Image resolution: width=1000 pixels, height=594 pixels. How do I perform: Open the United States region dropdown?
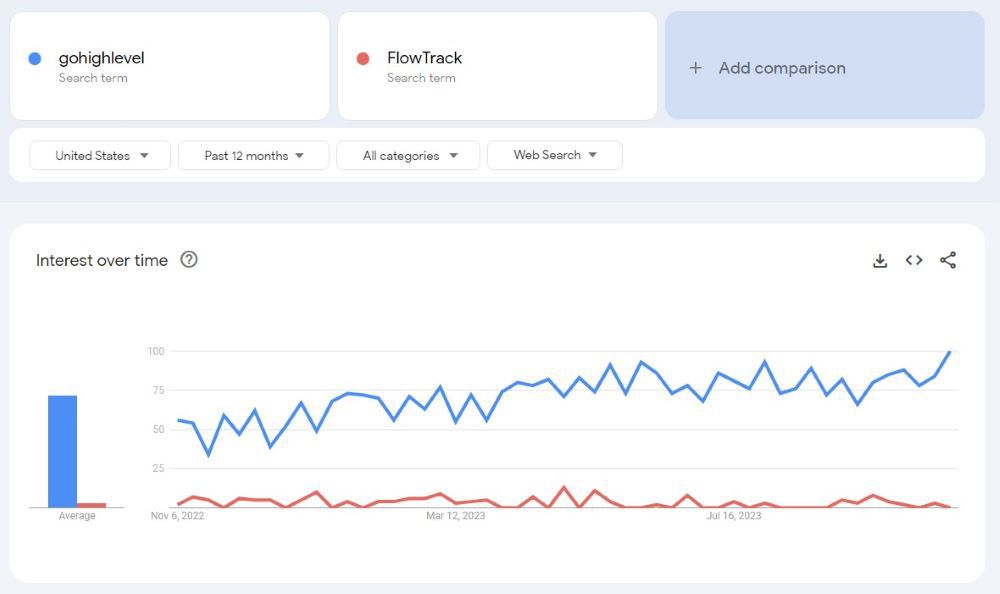pos(99,155)
